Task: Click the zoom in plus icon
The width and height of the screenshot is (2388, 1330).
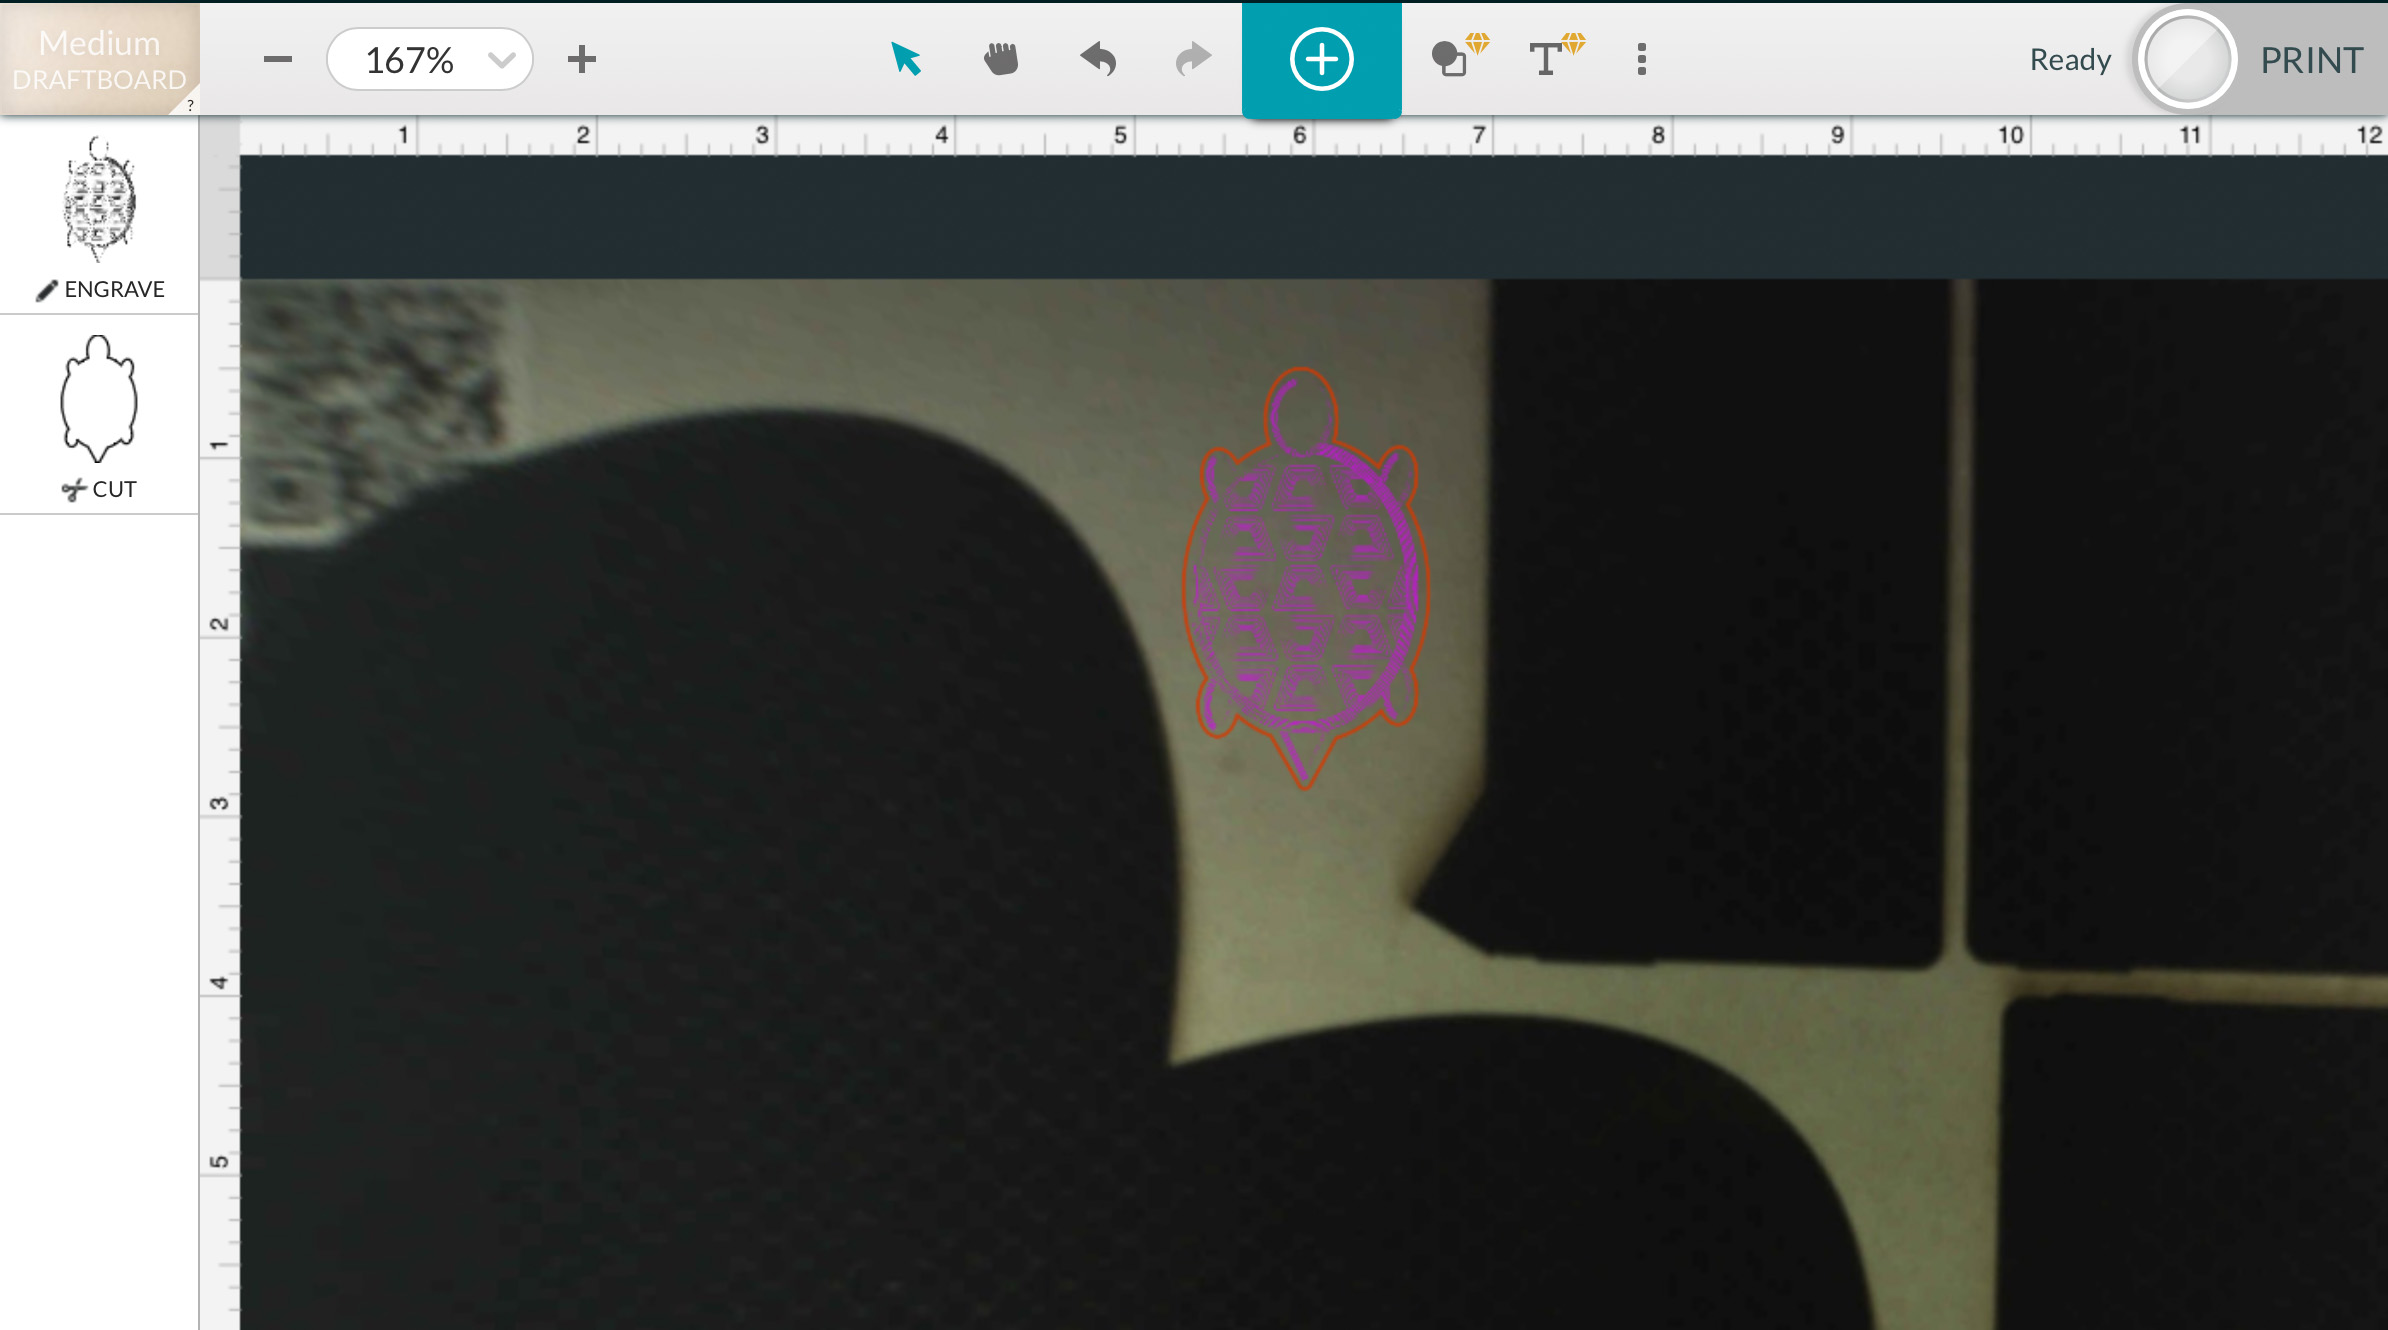Action: click(x=582, y=60)
